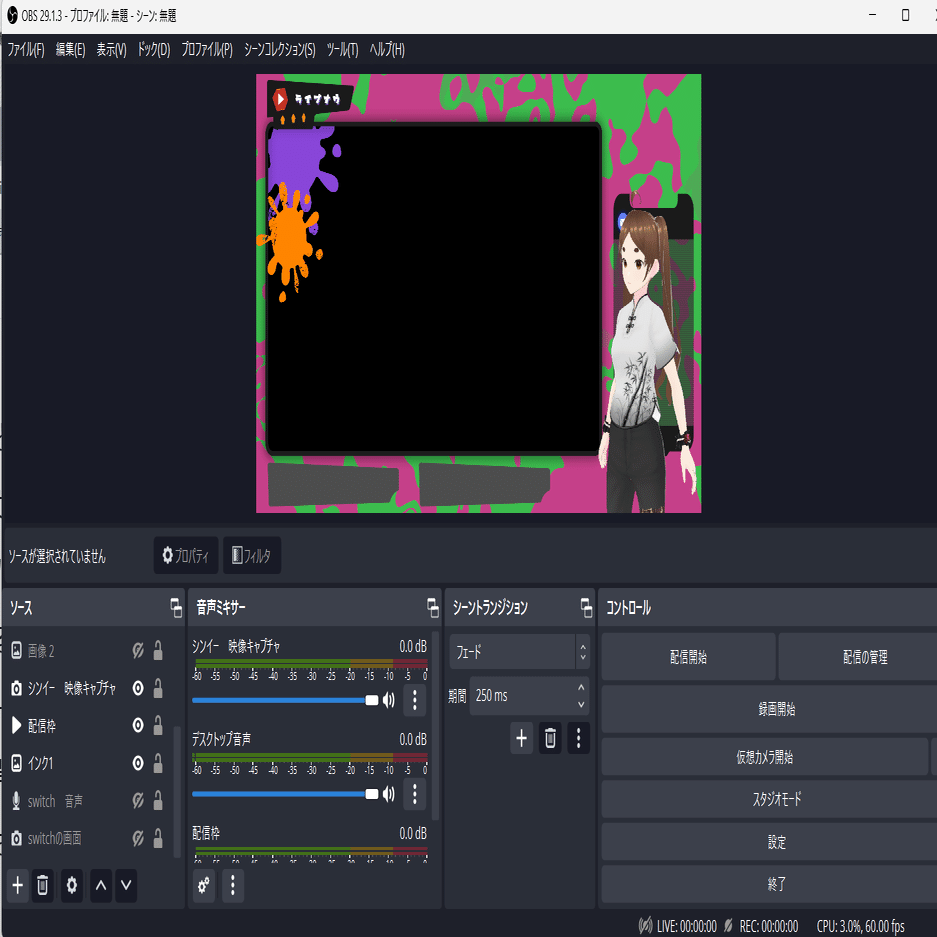Open advanced audio properties gears icon

(x=204, y=885)
